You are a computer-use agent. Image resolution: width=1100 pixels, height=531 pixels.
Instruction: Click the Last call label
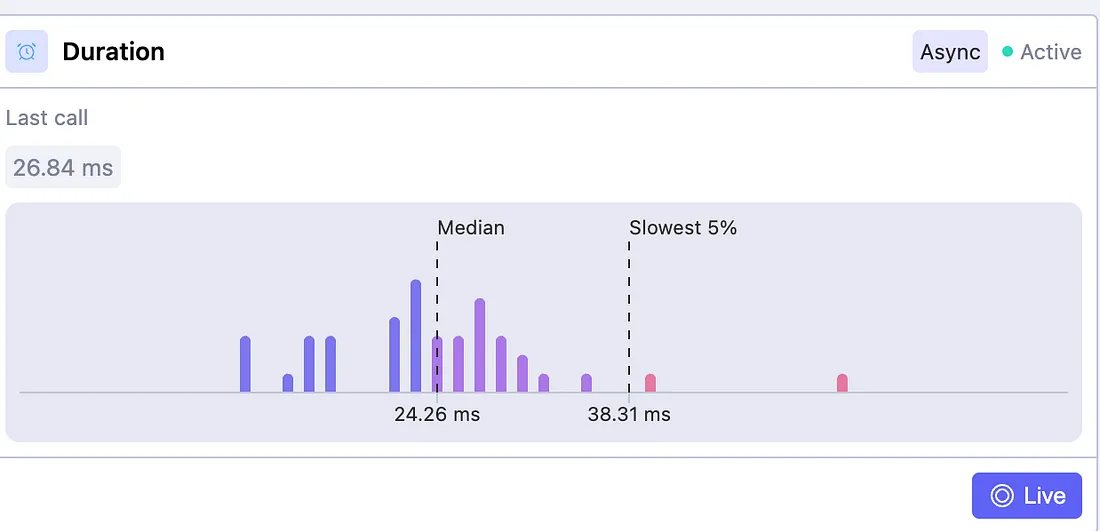[47, 118]
